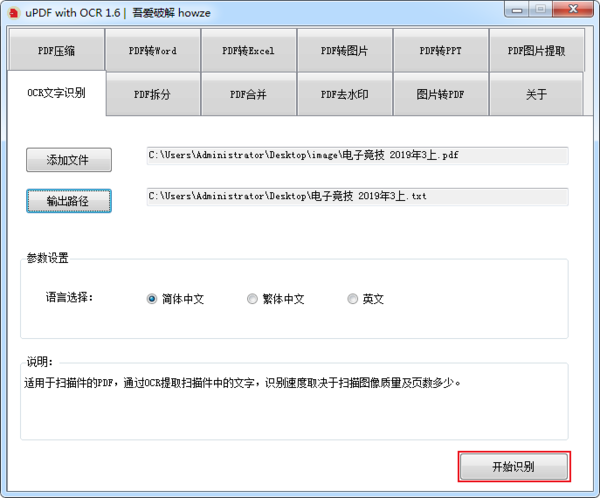Open the 关于 tab
600x498 pixels.
click(x=536, y=94)
